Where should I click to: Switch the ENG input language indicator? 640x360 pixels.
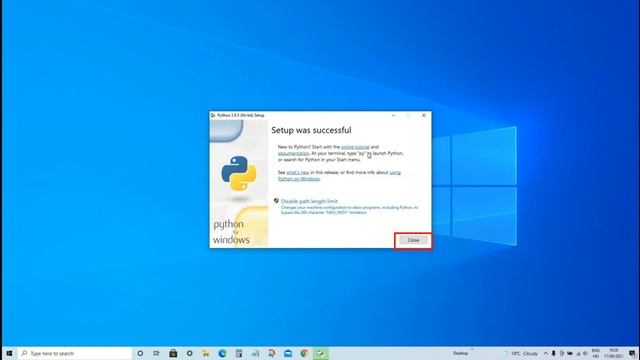pos(596,353)
